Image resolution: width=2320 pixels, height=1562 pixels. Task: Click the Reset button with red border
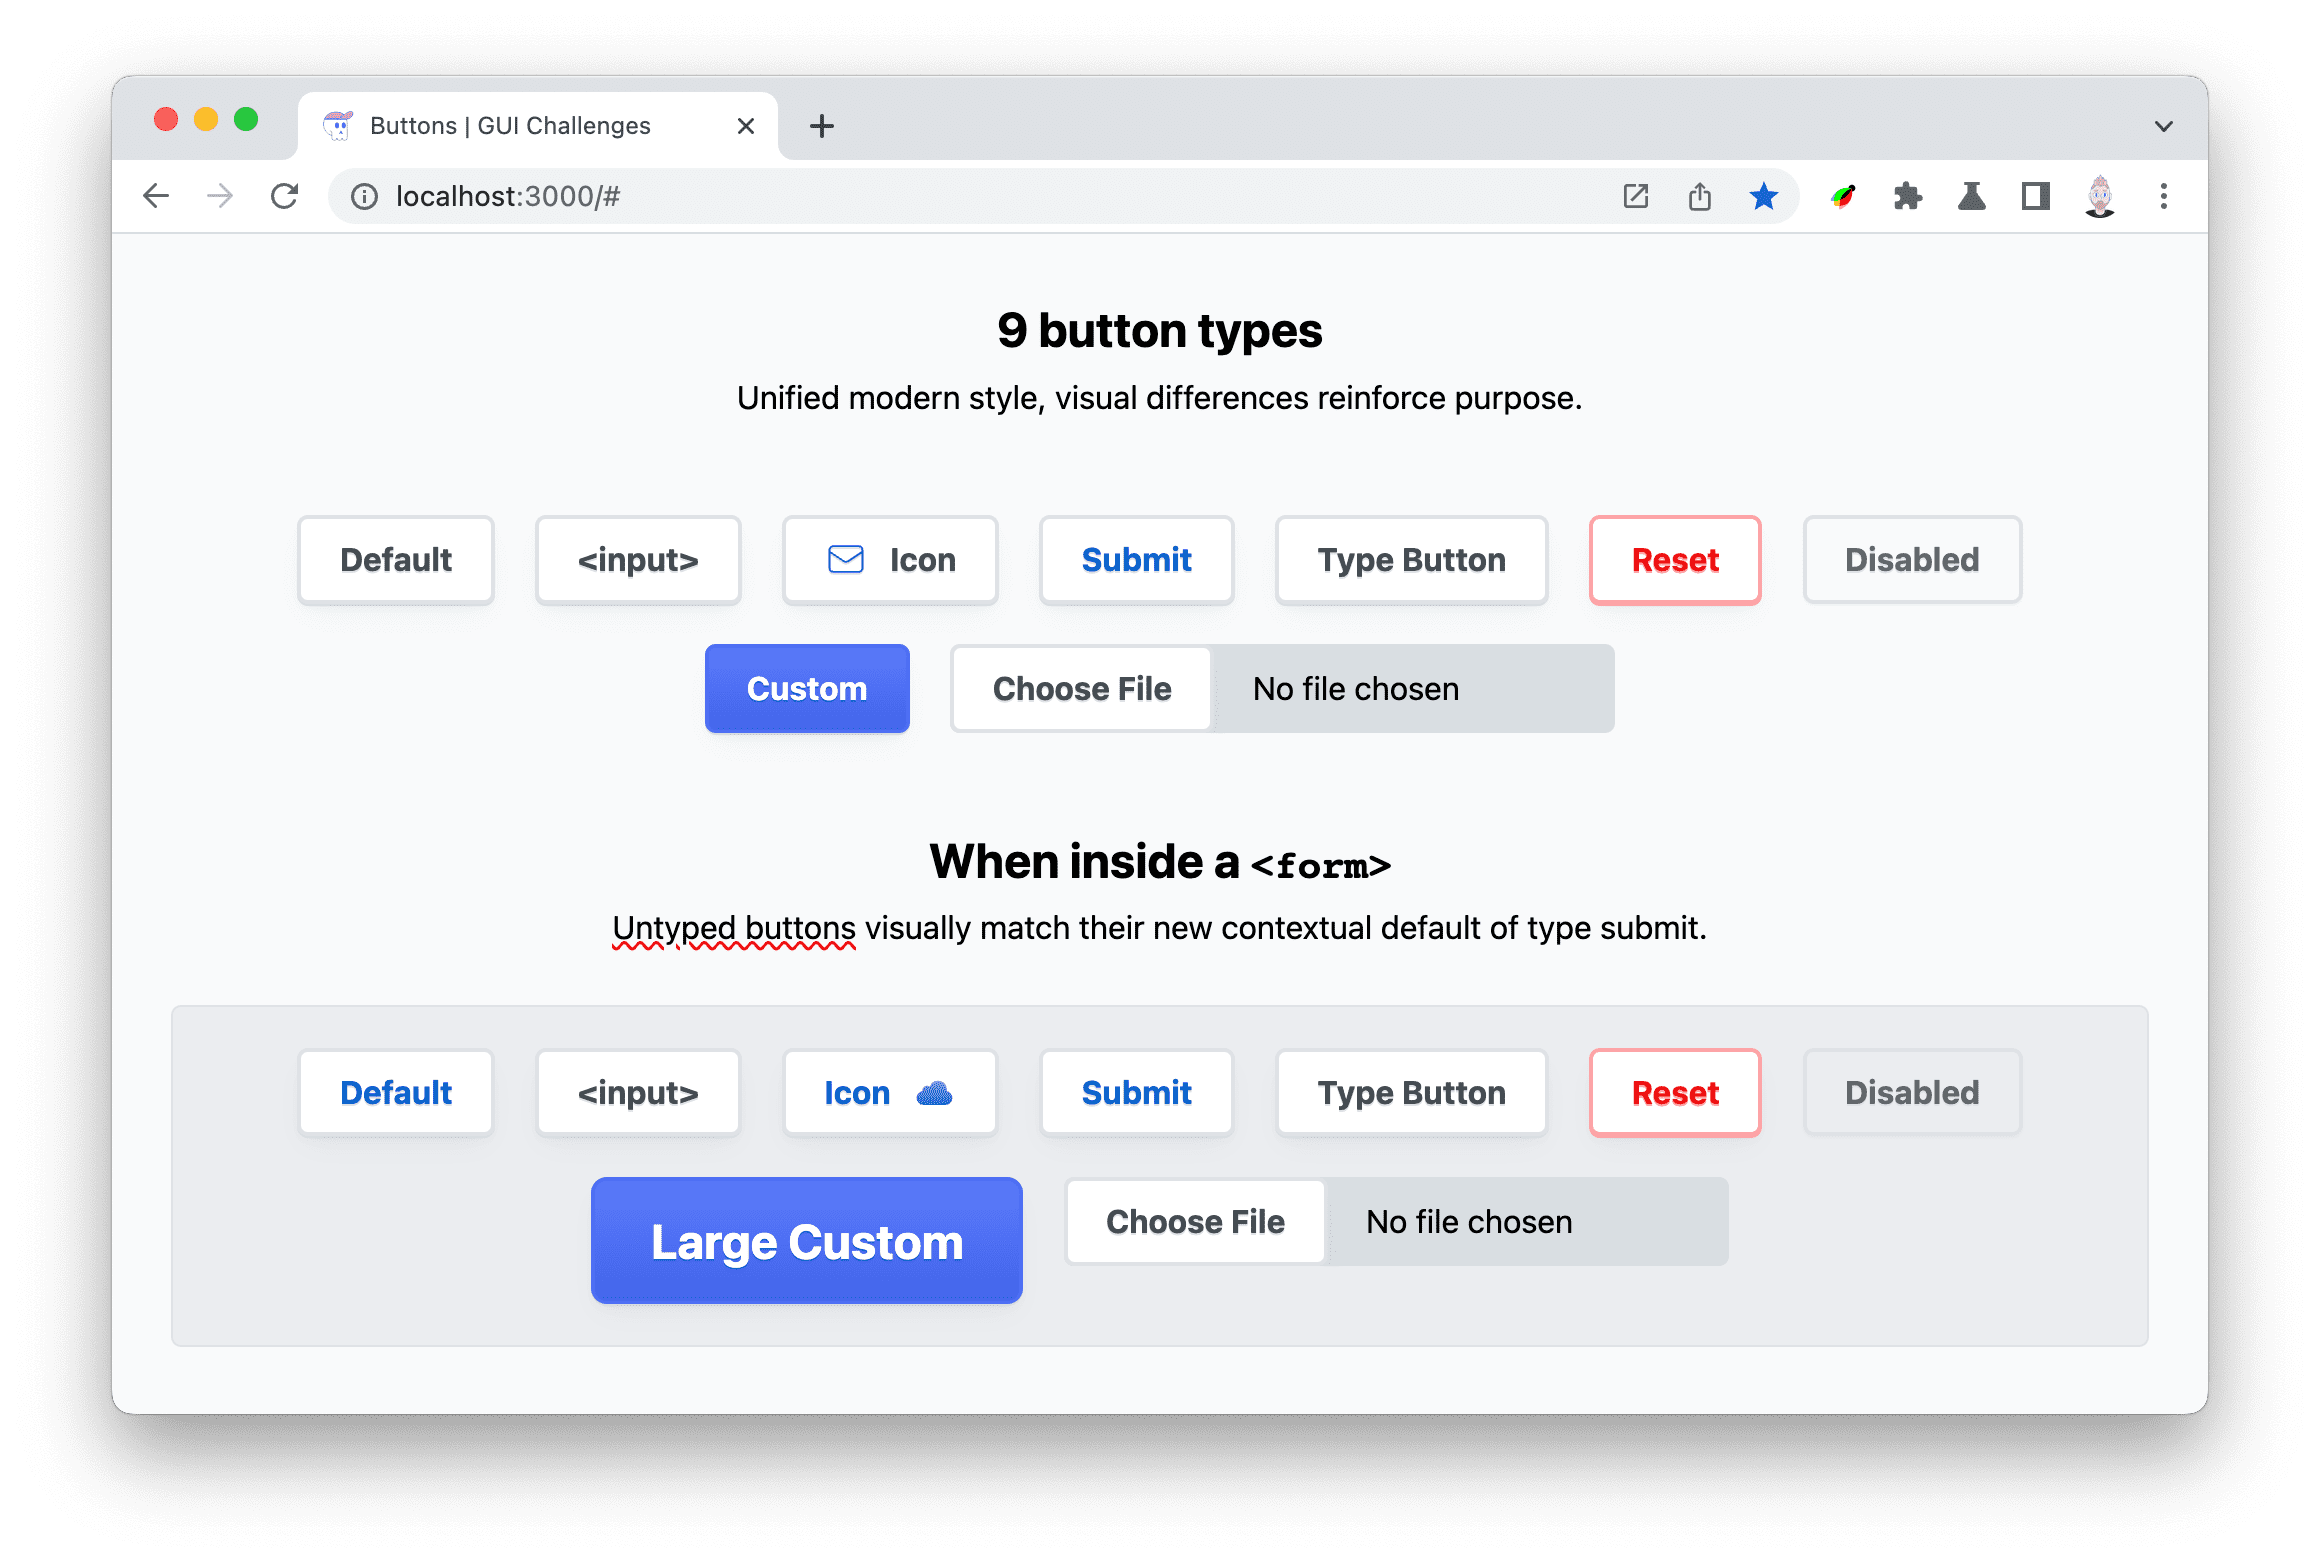[x=1673, y=560]
